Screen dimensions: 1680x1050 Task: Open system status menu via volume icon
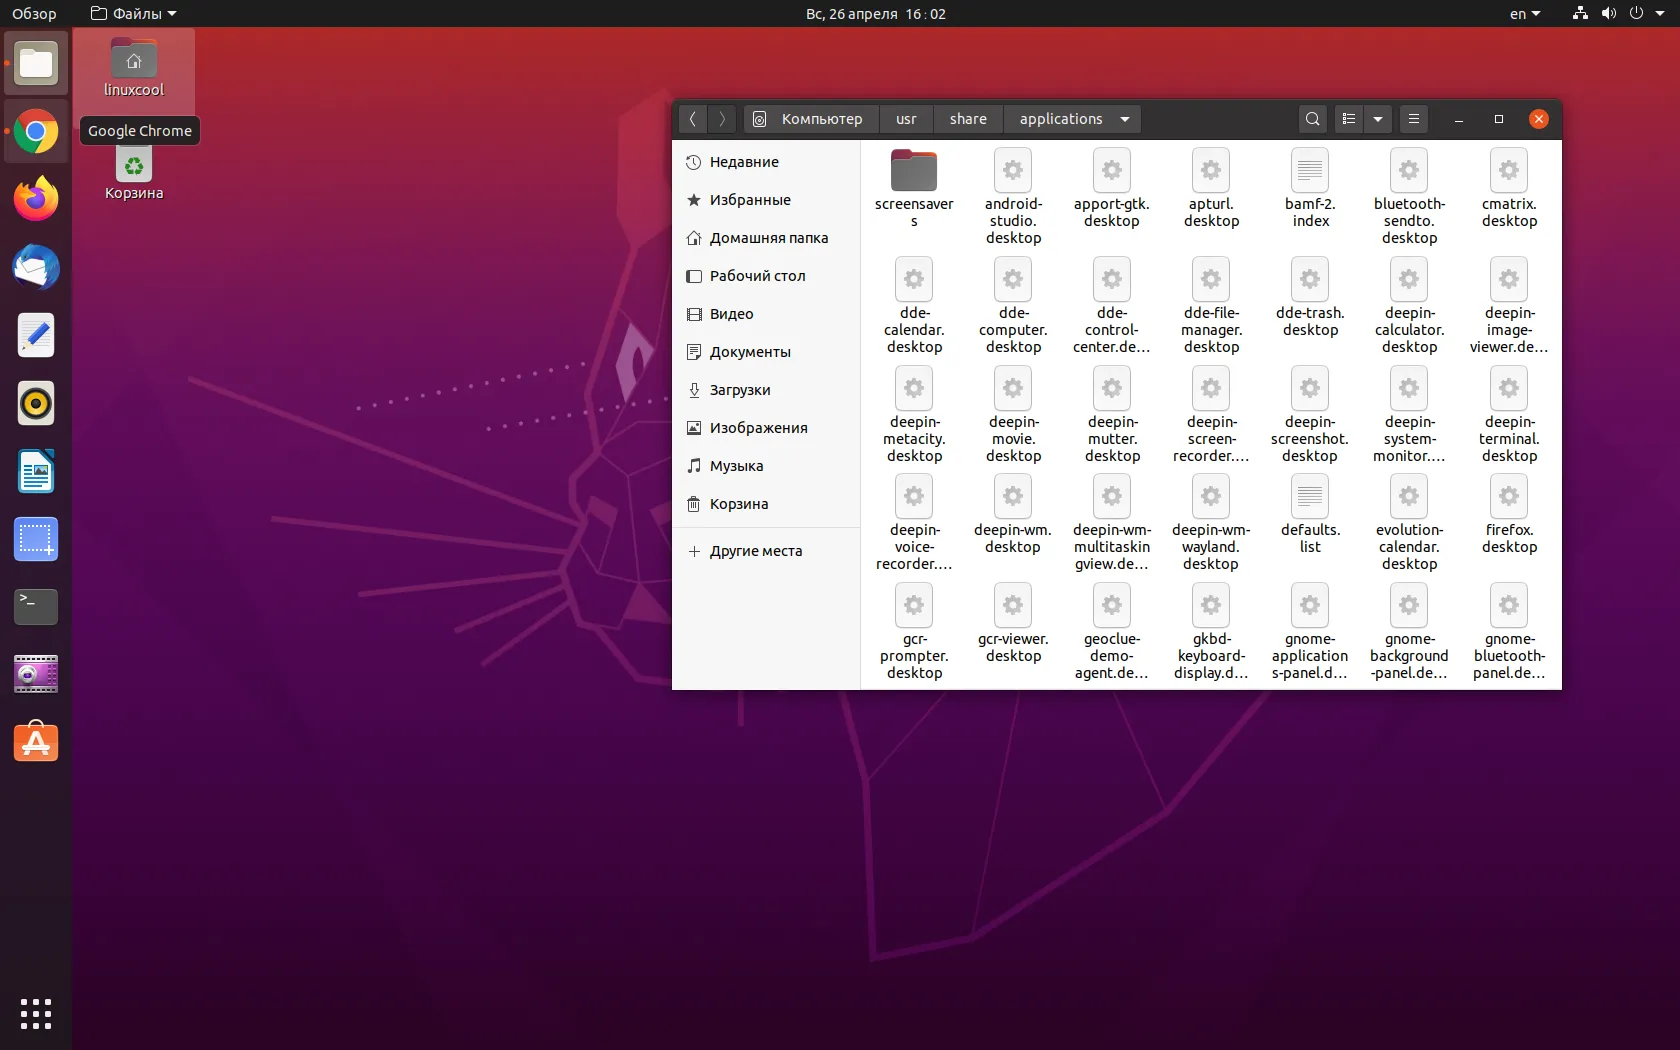1608,14
